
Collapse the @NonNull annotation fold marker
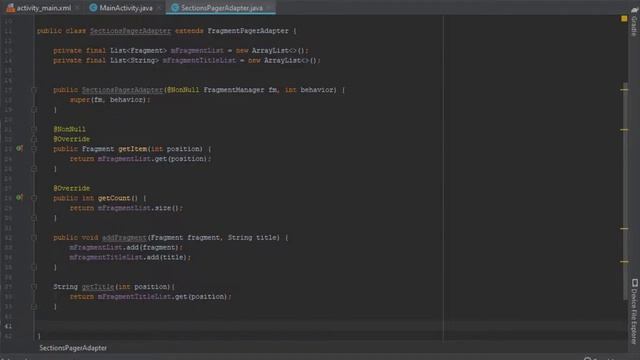pos(34,129)
